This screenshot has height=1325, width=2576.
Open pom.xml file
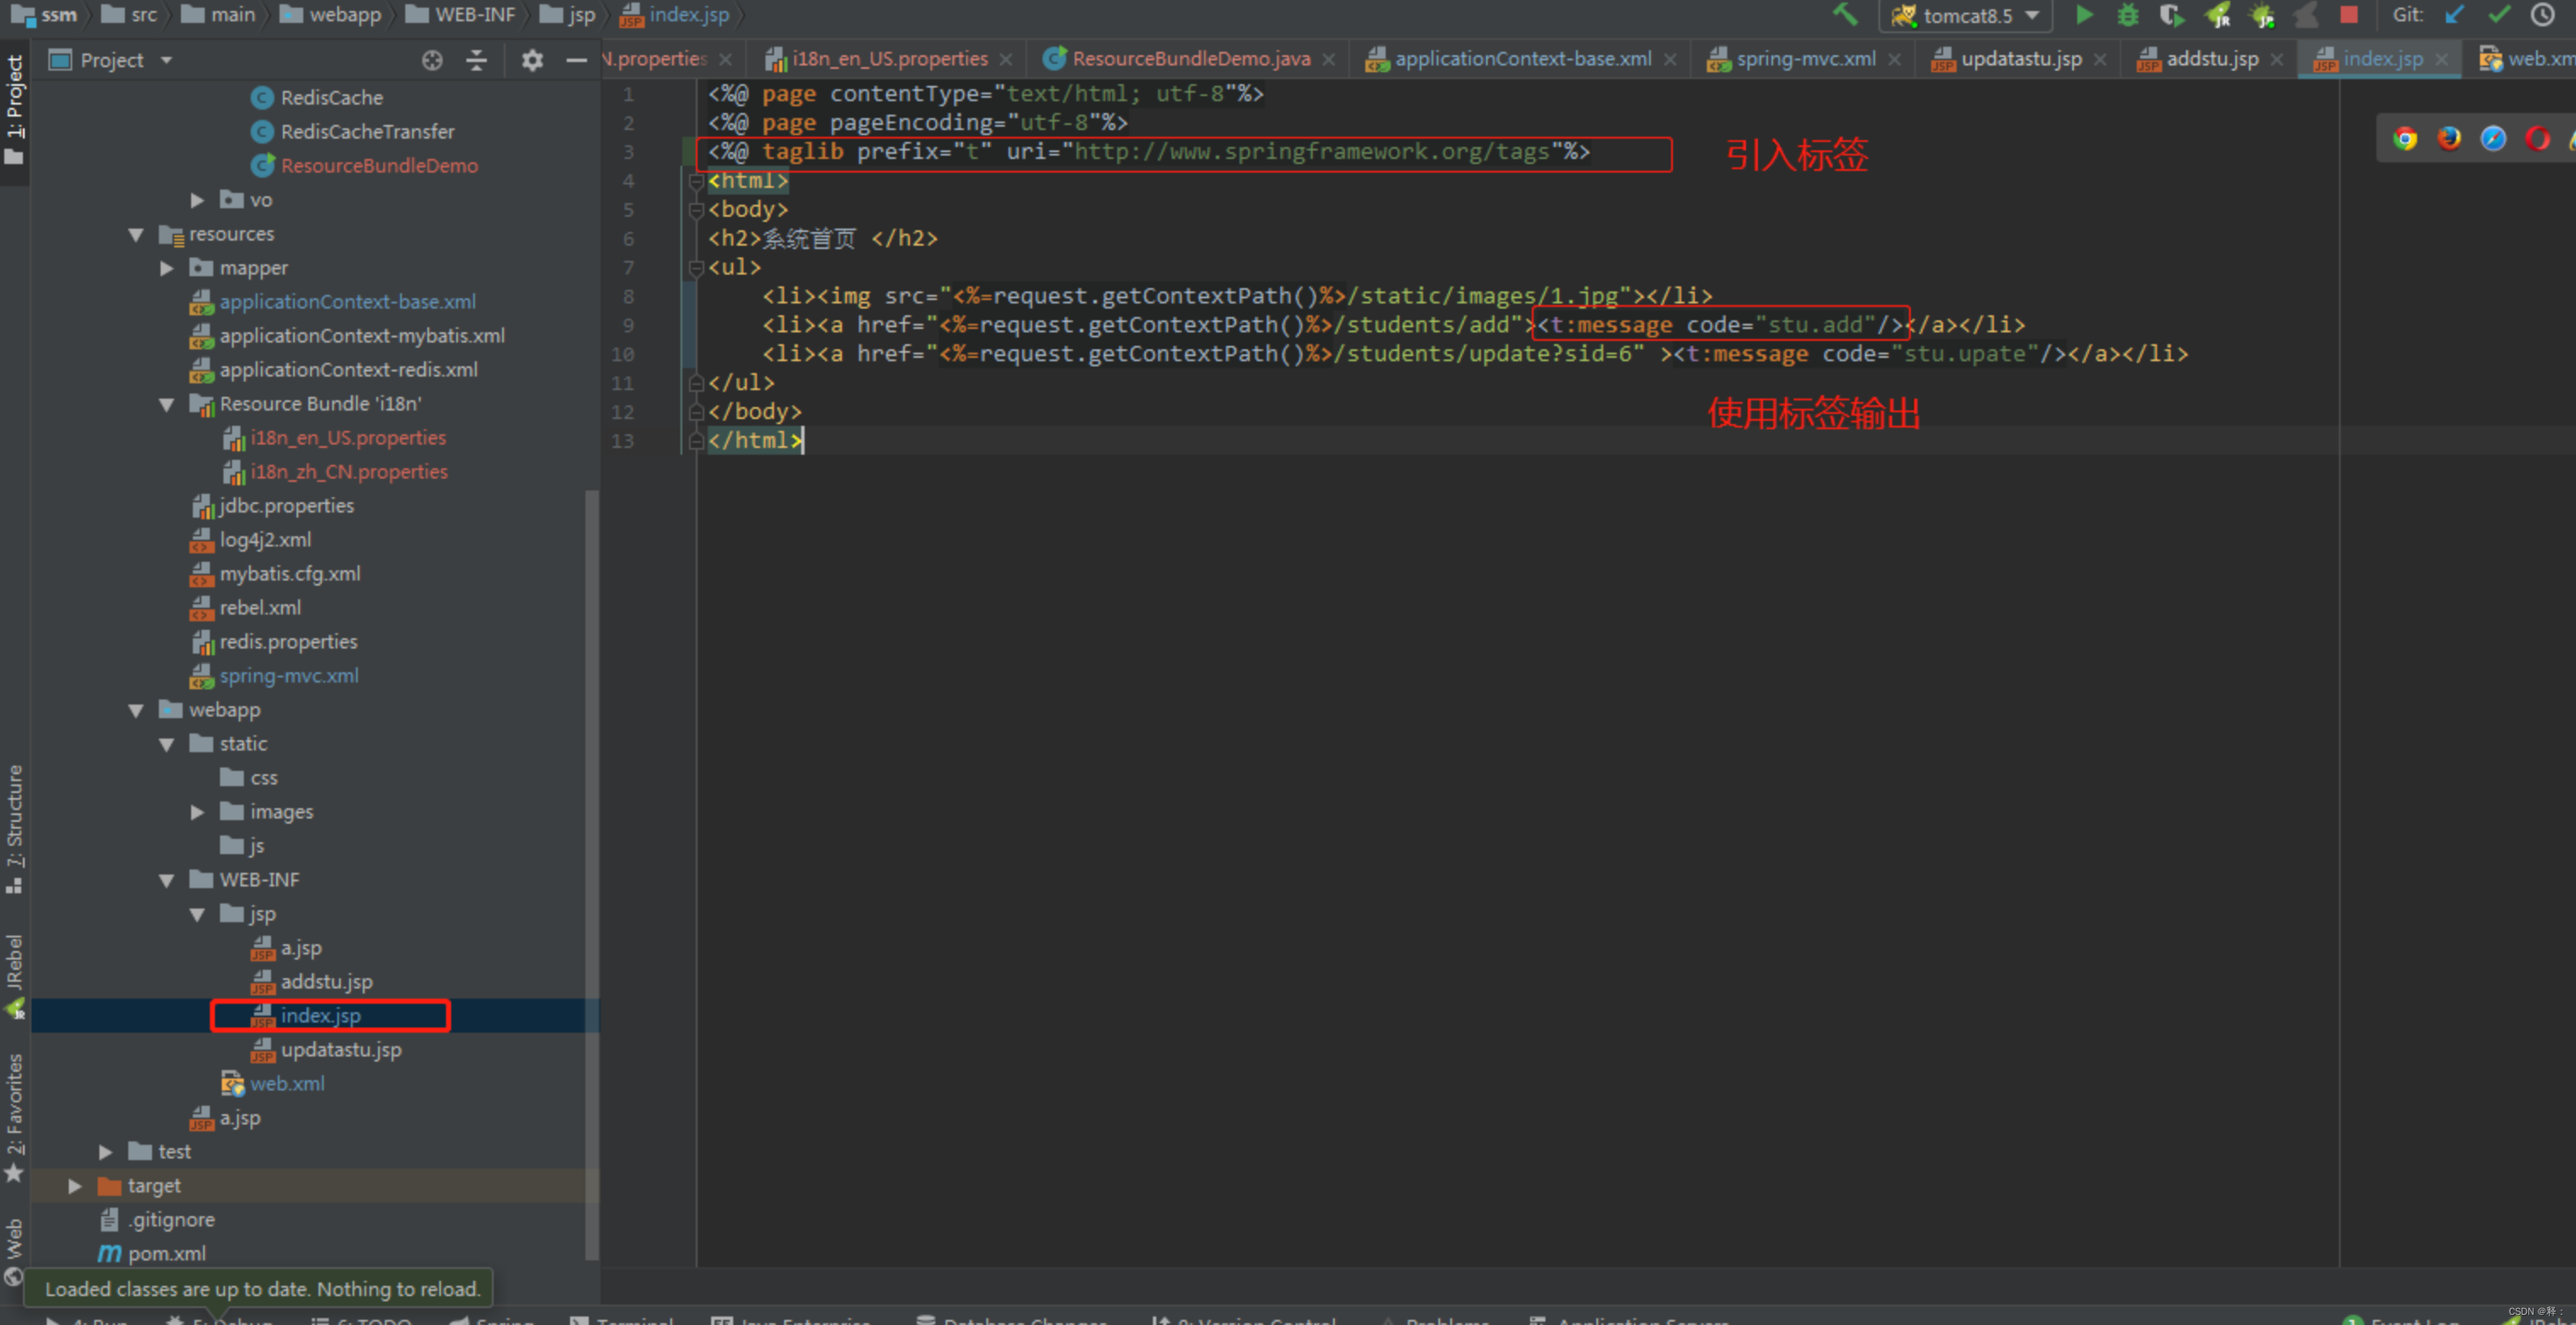click(152, 1254)
